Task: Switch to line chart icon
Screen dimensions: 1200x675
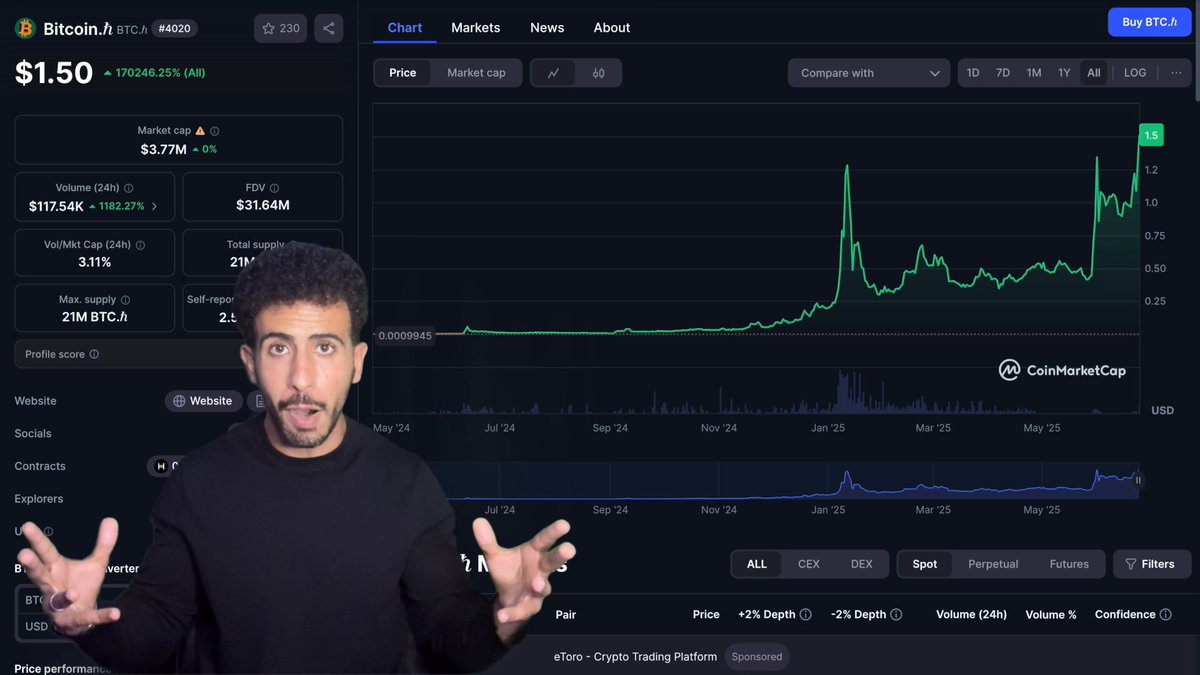Action: click(x=553, y=73)
